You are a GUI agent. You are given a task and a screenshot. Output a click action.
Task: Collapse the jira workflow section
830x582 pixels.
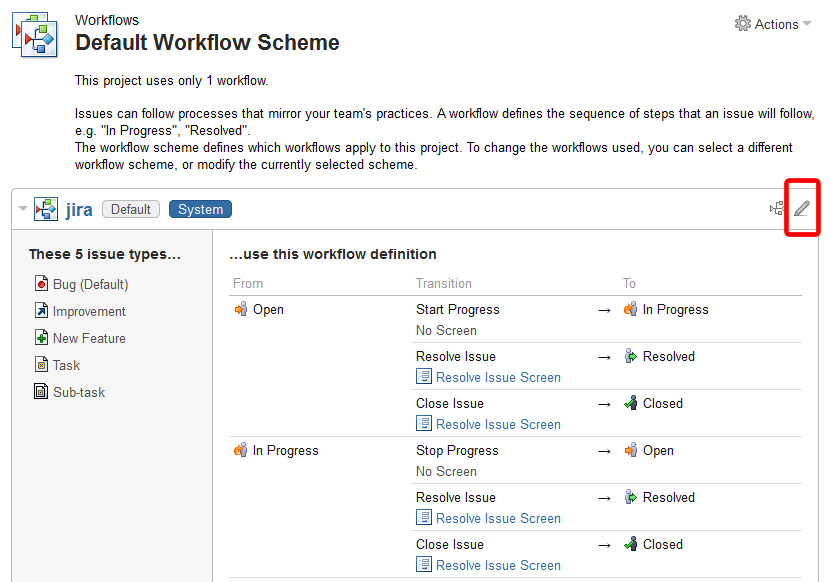click(x=22, y=209)
